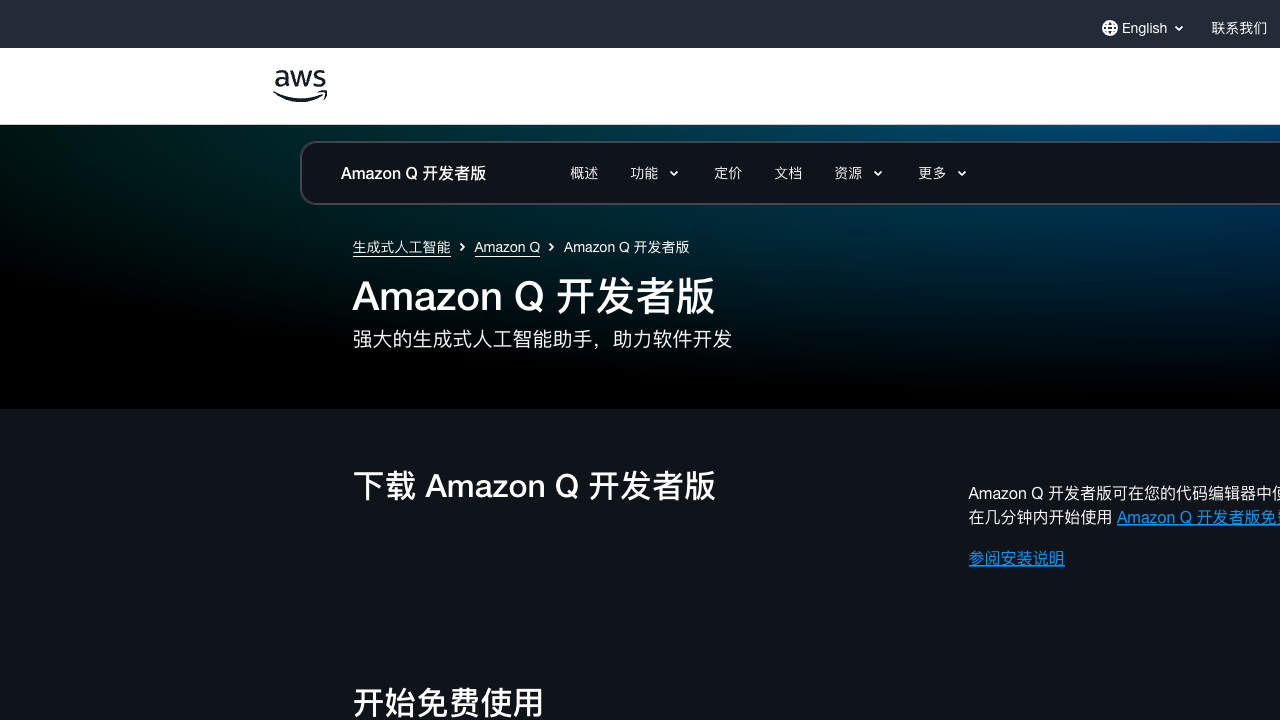Open the 定价 tab
Image resolution: width=1280 pixels, height=720 pixels.
728,173
